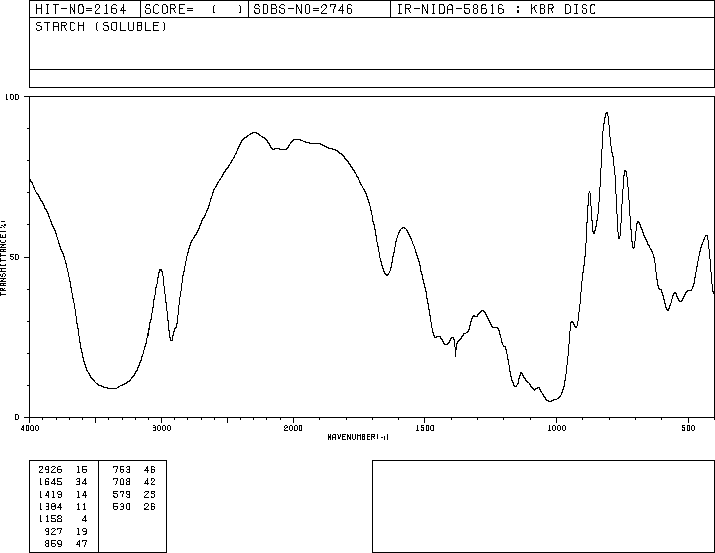Click the 0 label on the y-axis
This screenshot has height=553, width=715.
(x=17, y=417)
